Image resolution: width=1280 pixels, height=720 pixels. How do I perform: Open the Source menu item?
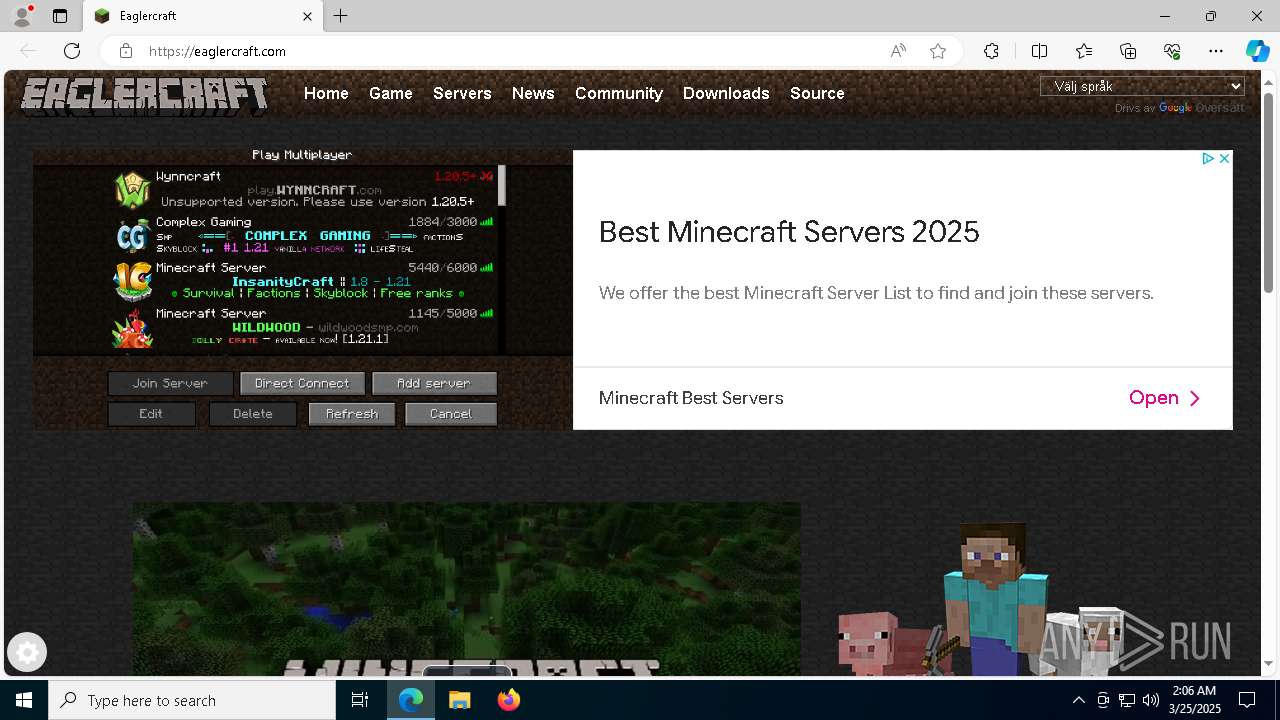point(817,93)
